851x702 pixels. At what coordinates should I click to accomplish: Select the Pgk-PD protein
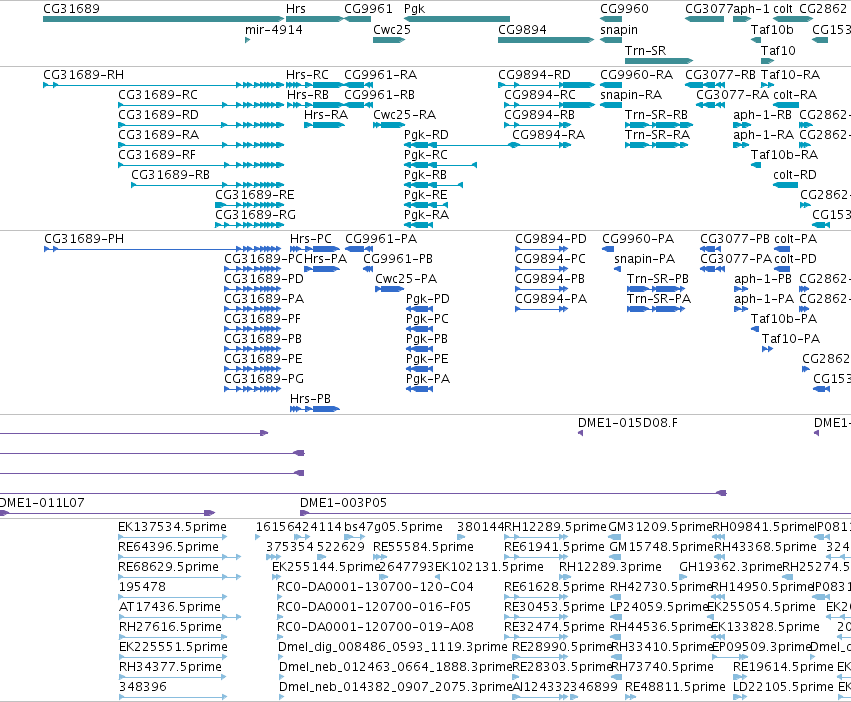[x=420, y=309]
